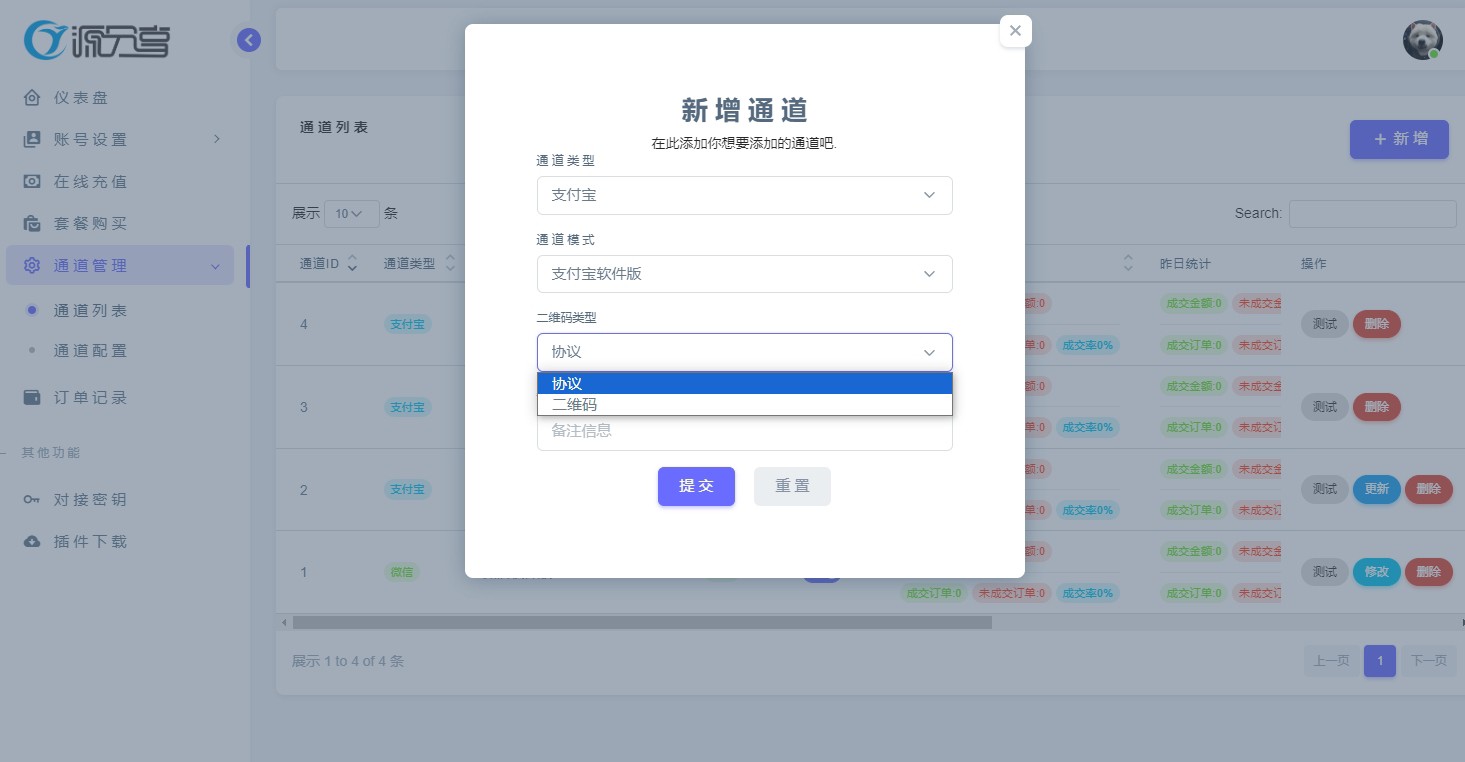Click the 展示 1 to 4 of 4 条 text

coord(348,661)
